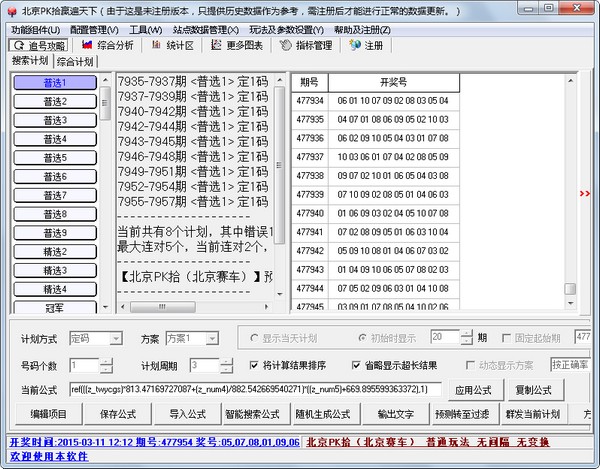Screen dimensions: 600x469
Task: Click the 期 count spinner arrows
Action: [x=466, y=337]
